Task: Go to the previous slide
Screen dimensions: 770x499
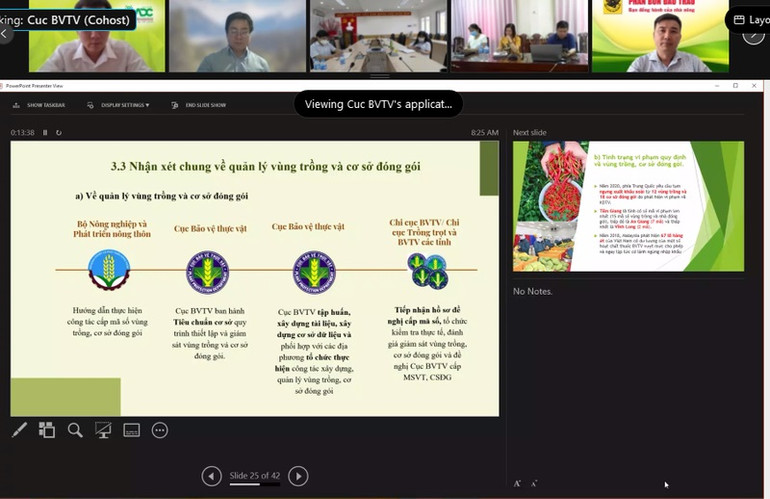Action: (x=211, y=476)
